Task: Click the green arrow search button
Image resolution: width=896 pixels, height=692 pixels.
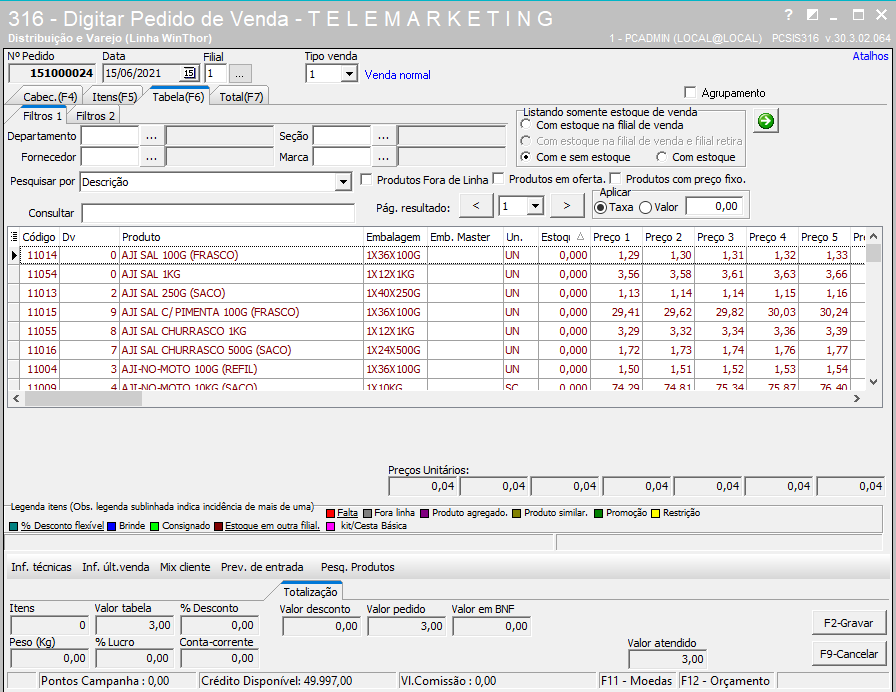Action: coord(766,121)
